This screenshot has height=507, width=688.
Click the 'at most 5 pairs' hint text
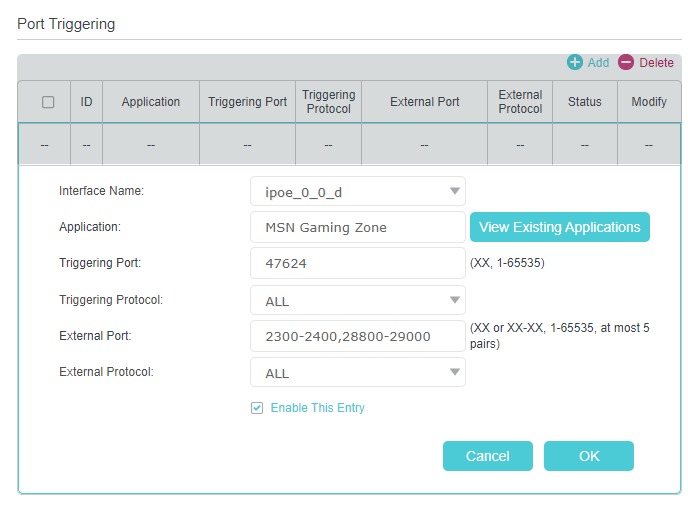pos(559,336)
